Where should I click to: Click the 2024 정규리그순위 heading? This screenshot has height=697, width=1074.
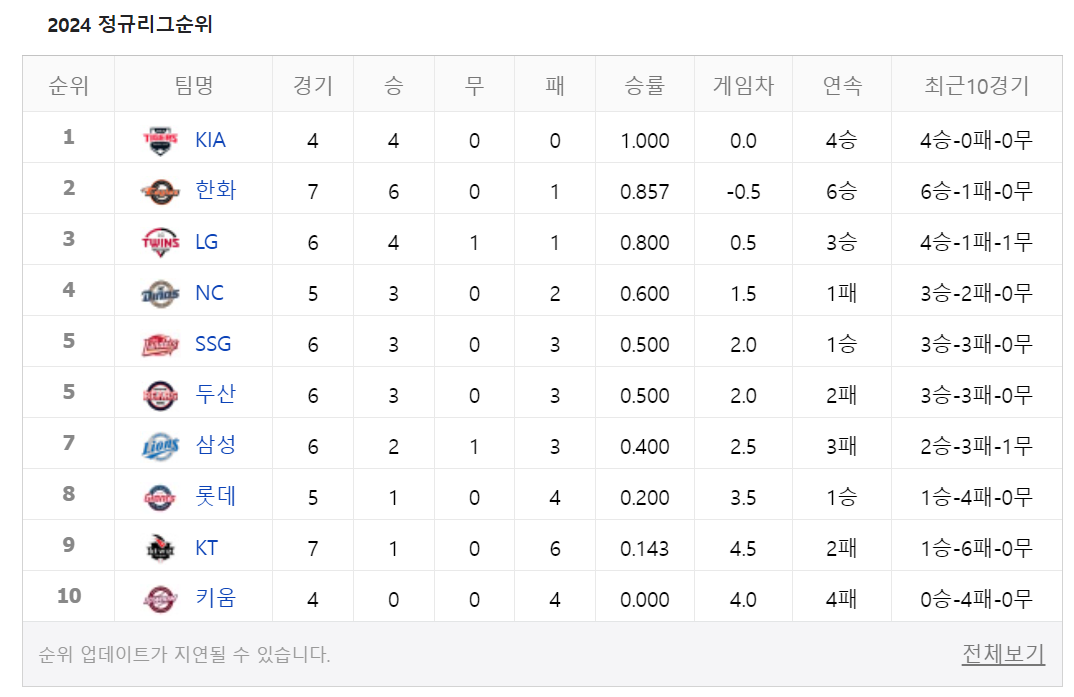(130, 25)
